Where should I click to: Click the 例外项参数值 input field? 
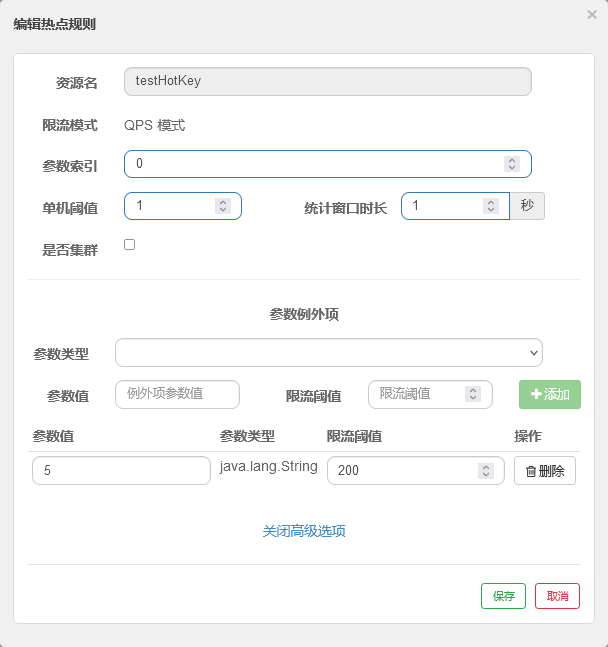[x=177, y=394]
